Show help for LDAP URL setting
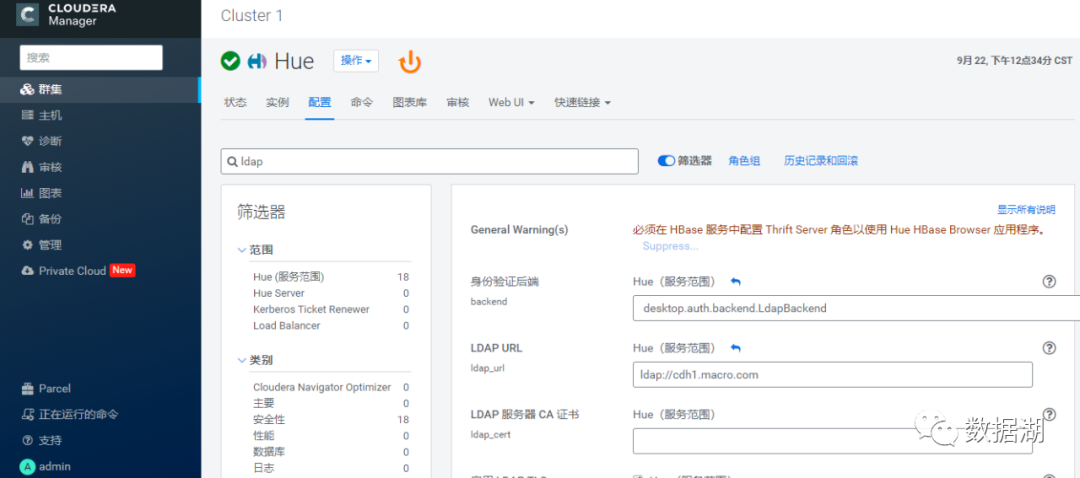The height and width of the screenshot is (478, 1080). 1049,348
